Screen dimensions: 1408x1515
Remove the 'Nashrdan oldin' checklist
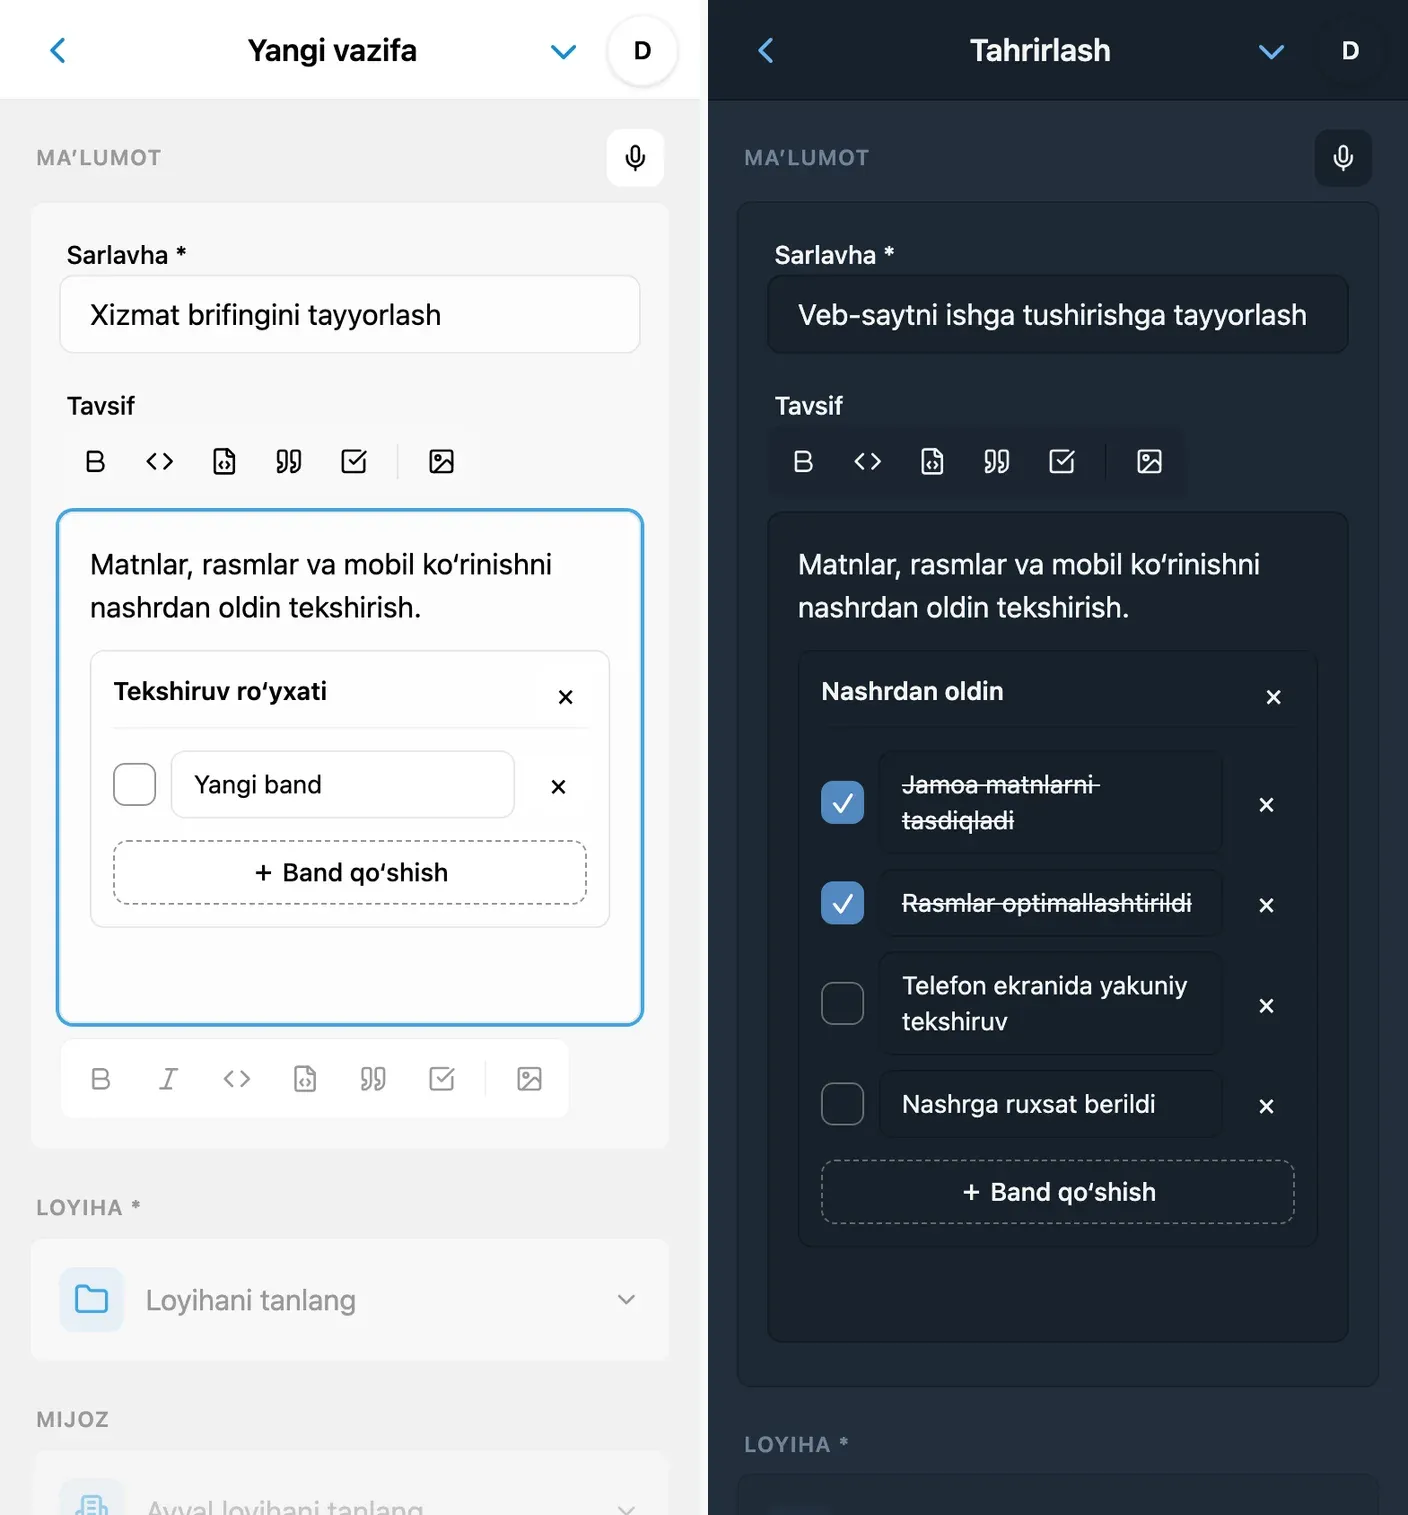pyautogui.click(x=1273, y=697)
